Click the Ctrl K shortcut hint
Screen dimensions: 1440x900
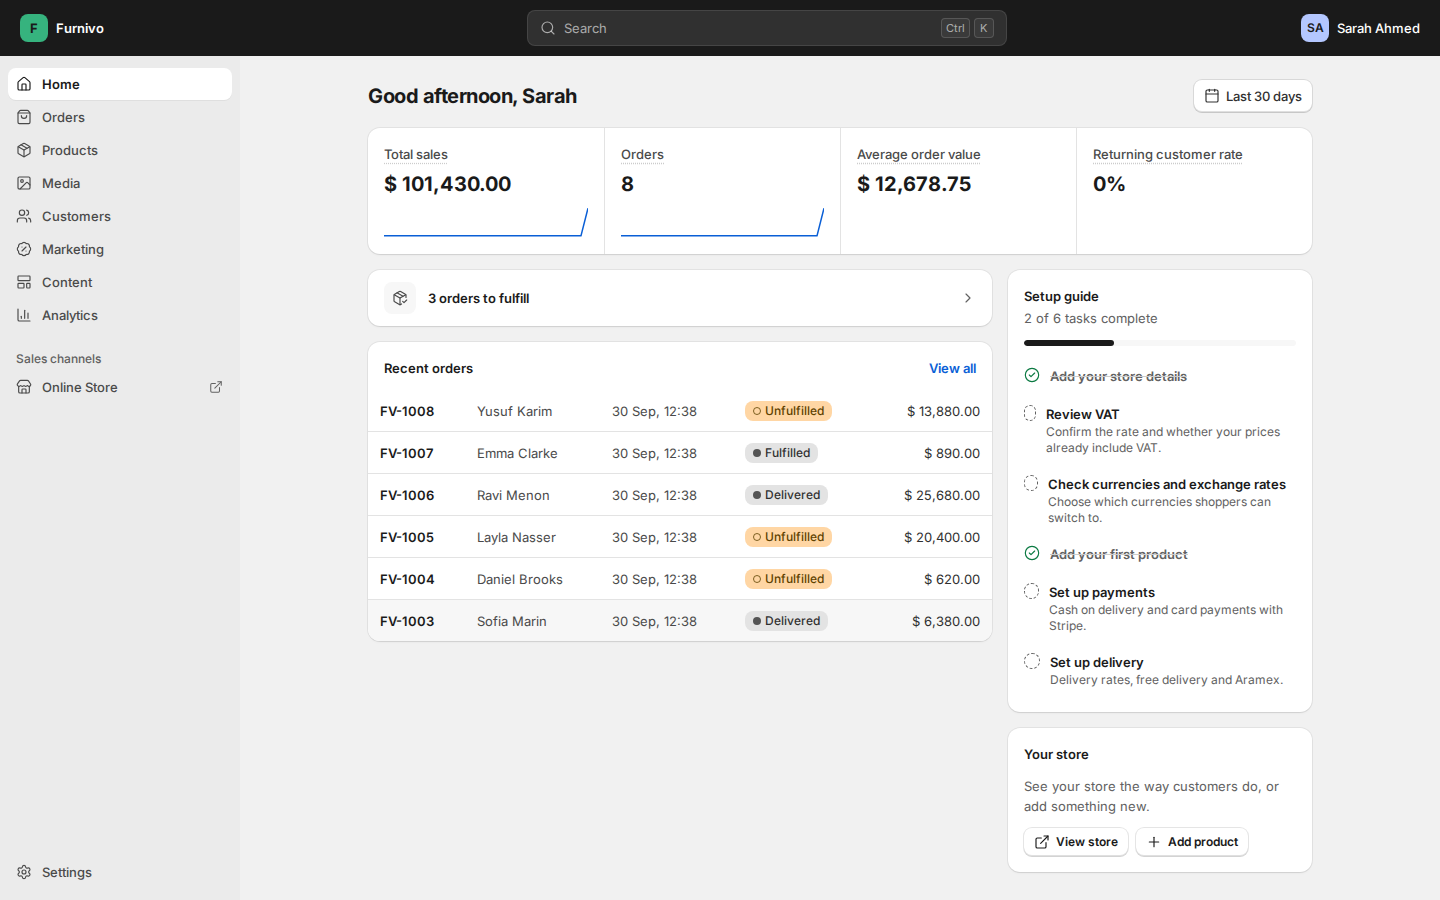967,28
